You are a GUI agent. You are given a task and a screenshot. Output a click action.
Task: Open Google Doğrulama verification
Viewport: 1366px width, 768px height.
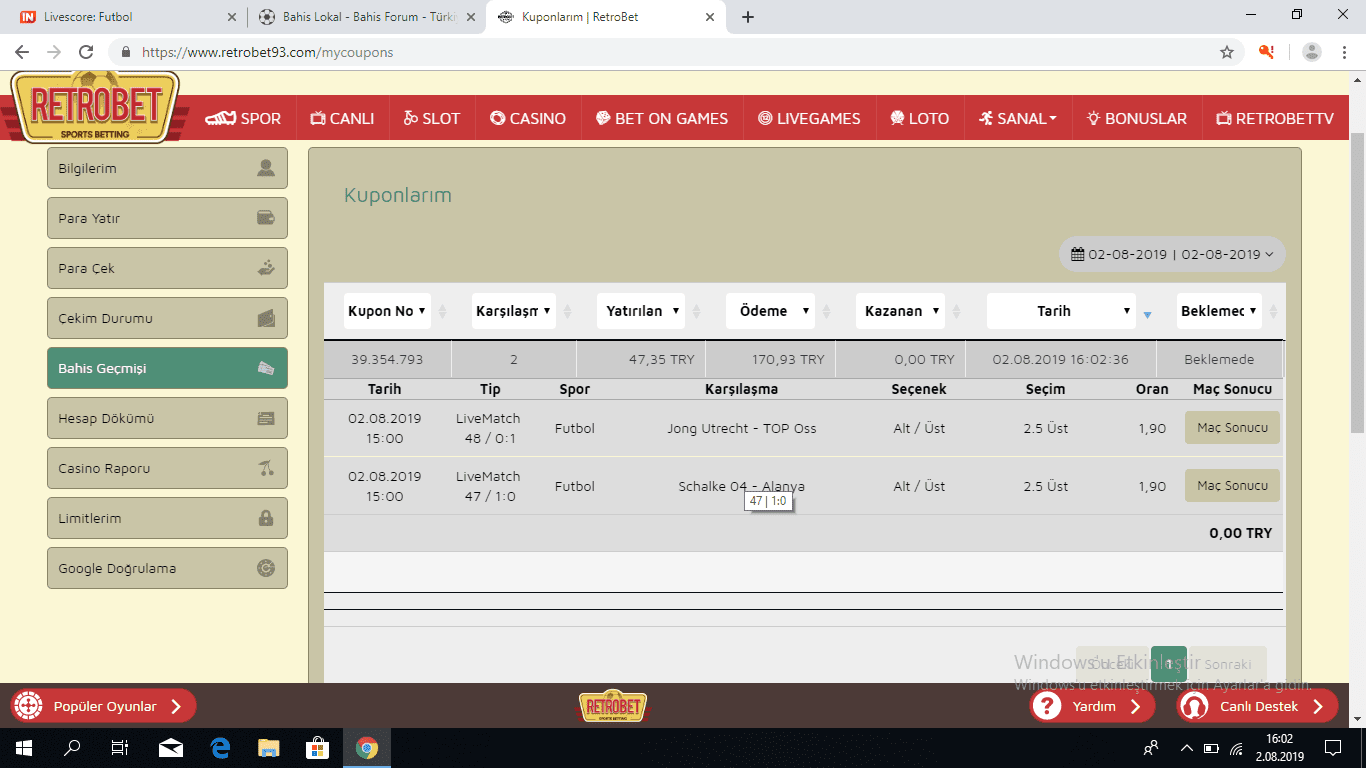(167, 568)
